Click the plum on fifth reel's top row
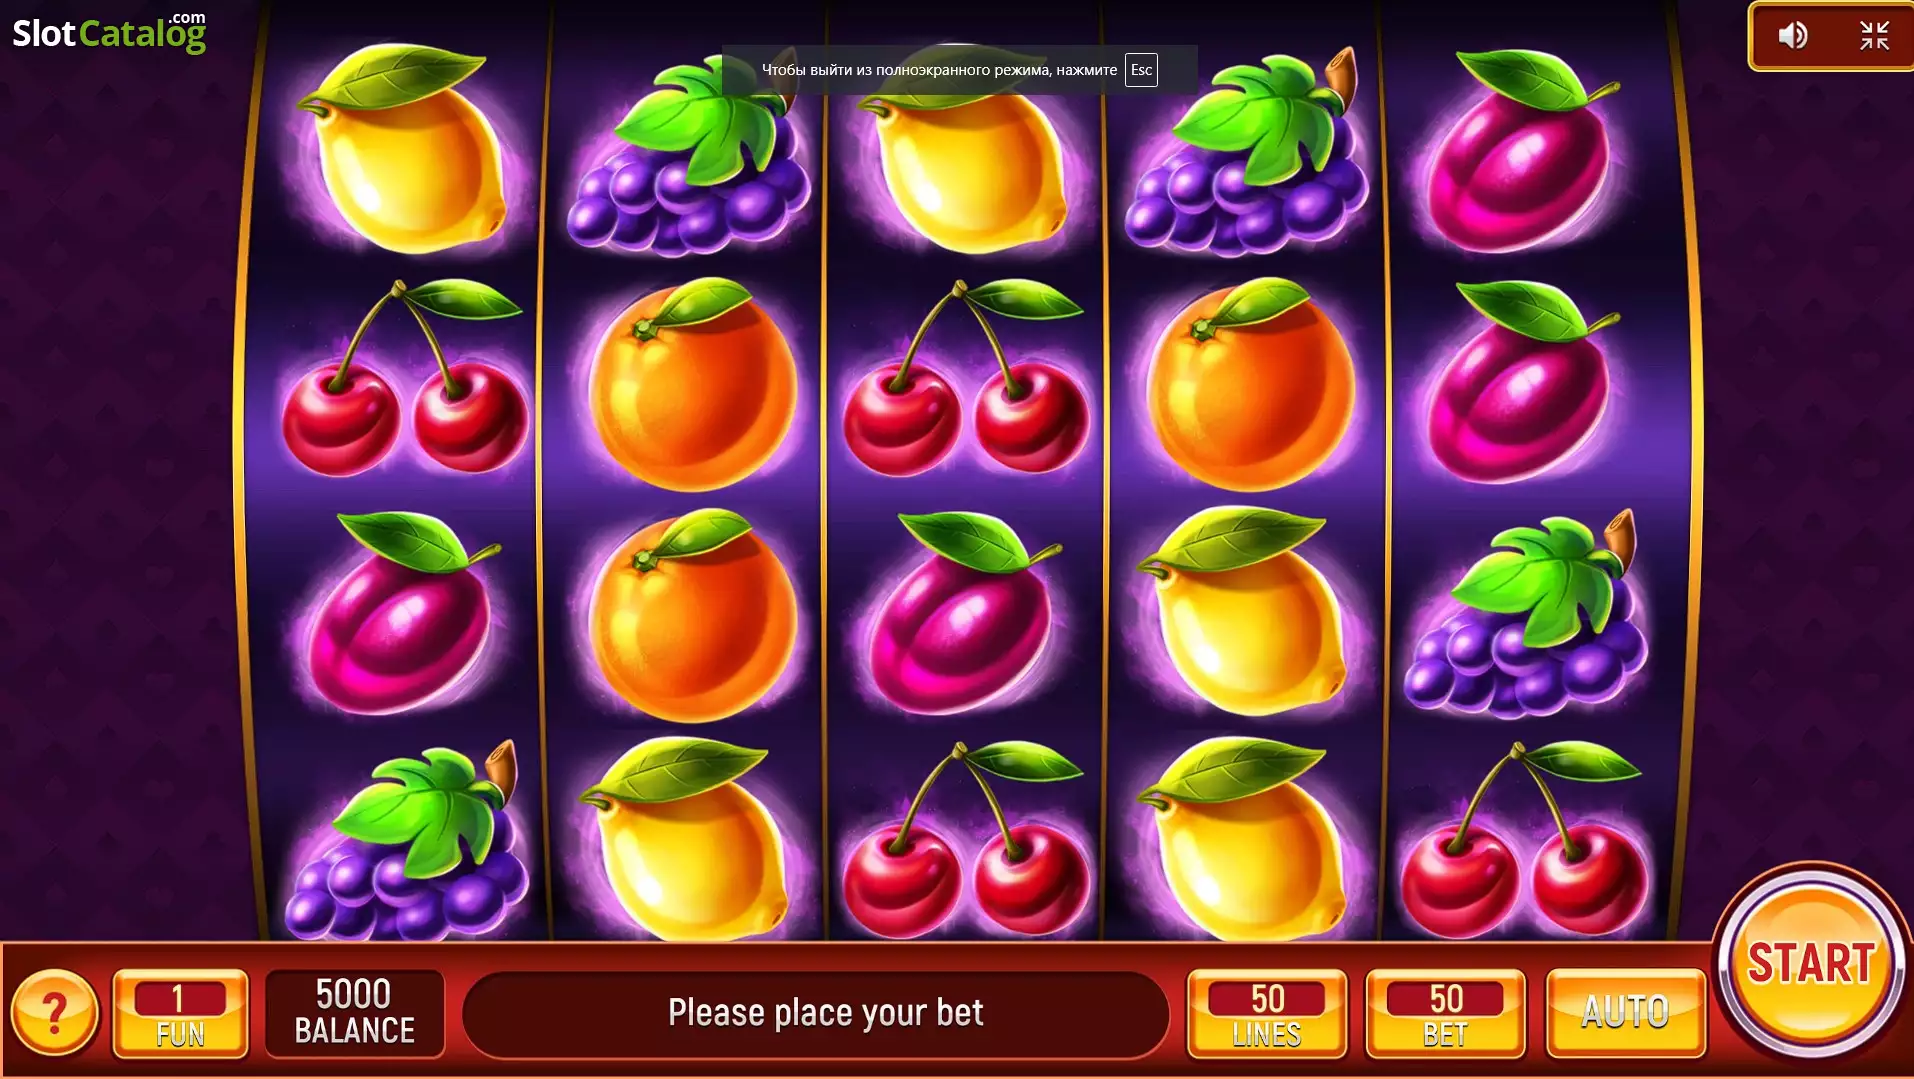1914x1079 pixels. 1518,150
